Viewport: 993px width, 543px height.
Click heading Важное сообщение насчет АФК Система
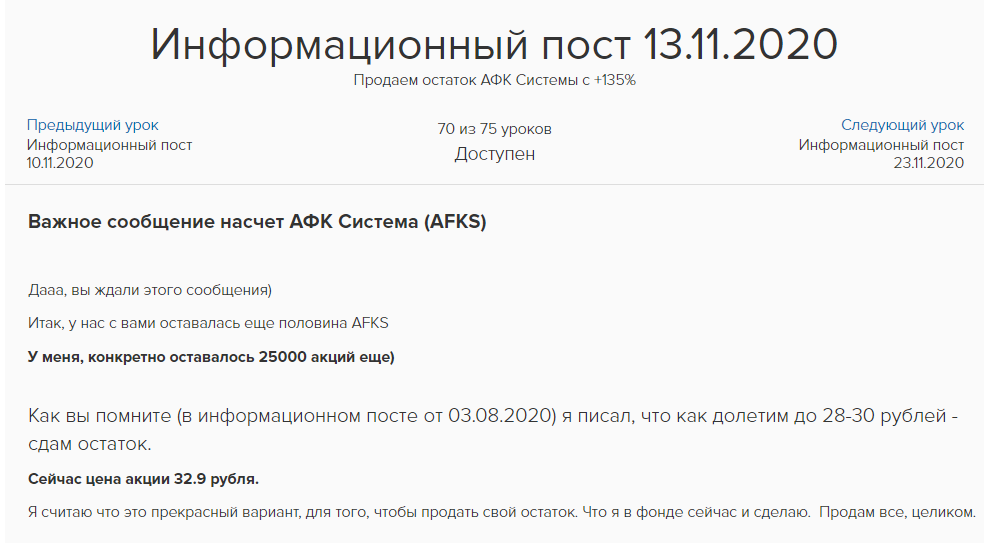coord(257,222)
